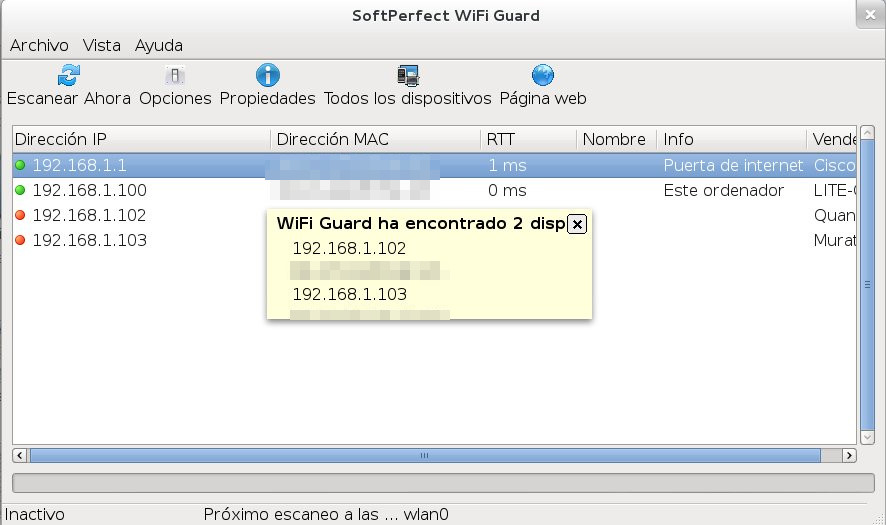Open Opciones from the toolbar
Viewport: 886px width, 525px height.
click(175, 86)
